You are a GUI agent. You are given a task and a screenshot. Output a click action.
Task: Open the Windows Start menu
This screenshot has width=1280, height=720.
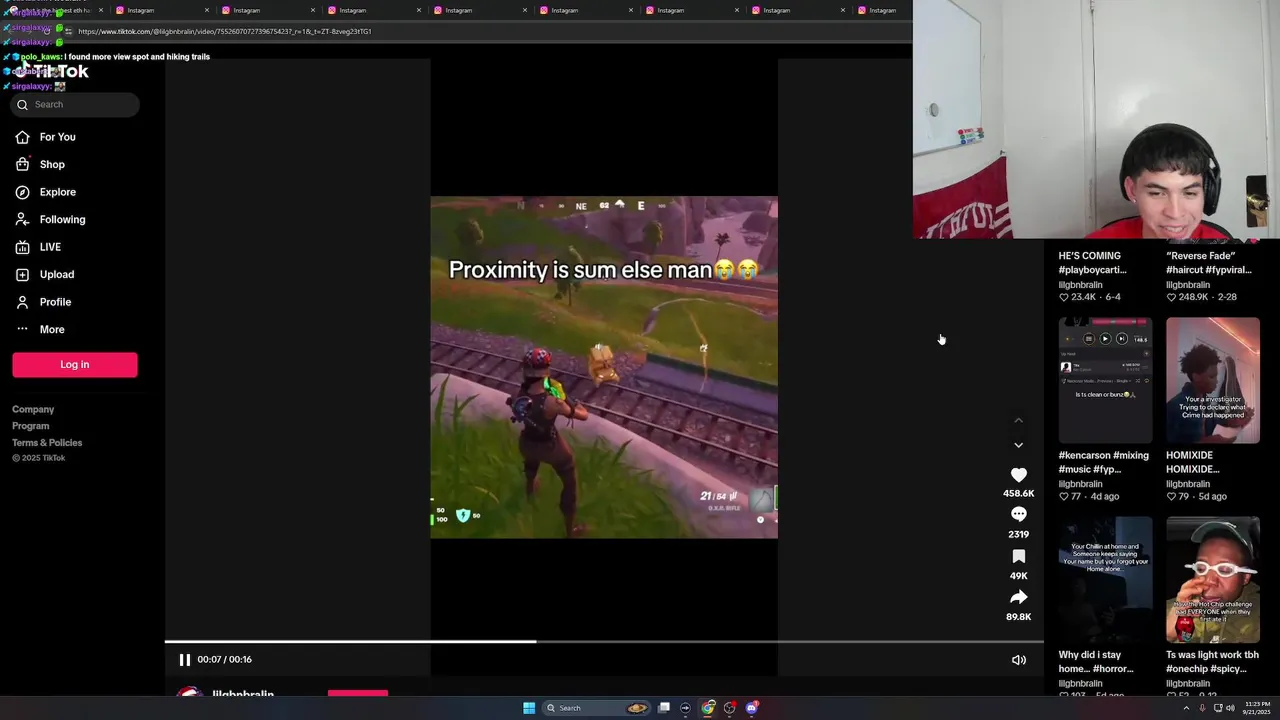pos(529,708)
